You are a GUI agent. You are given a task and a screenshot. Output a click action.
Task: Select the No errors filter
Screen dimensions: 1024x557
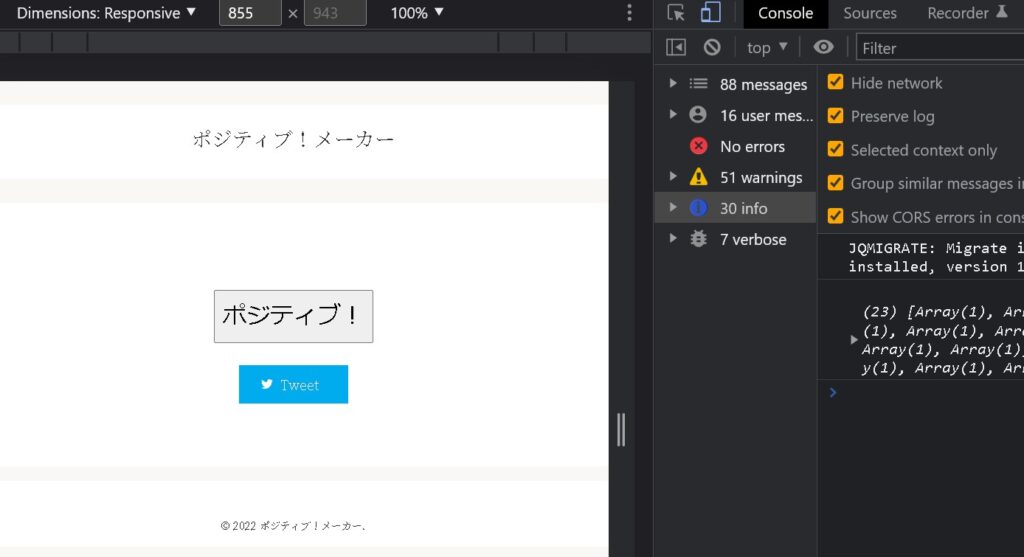pos(751,146)
